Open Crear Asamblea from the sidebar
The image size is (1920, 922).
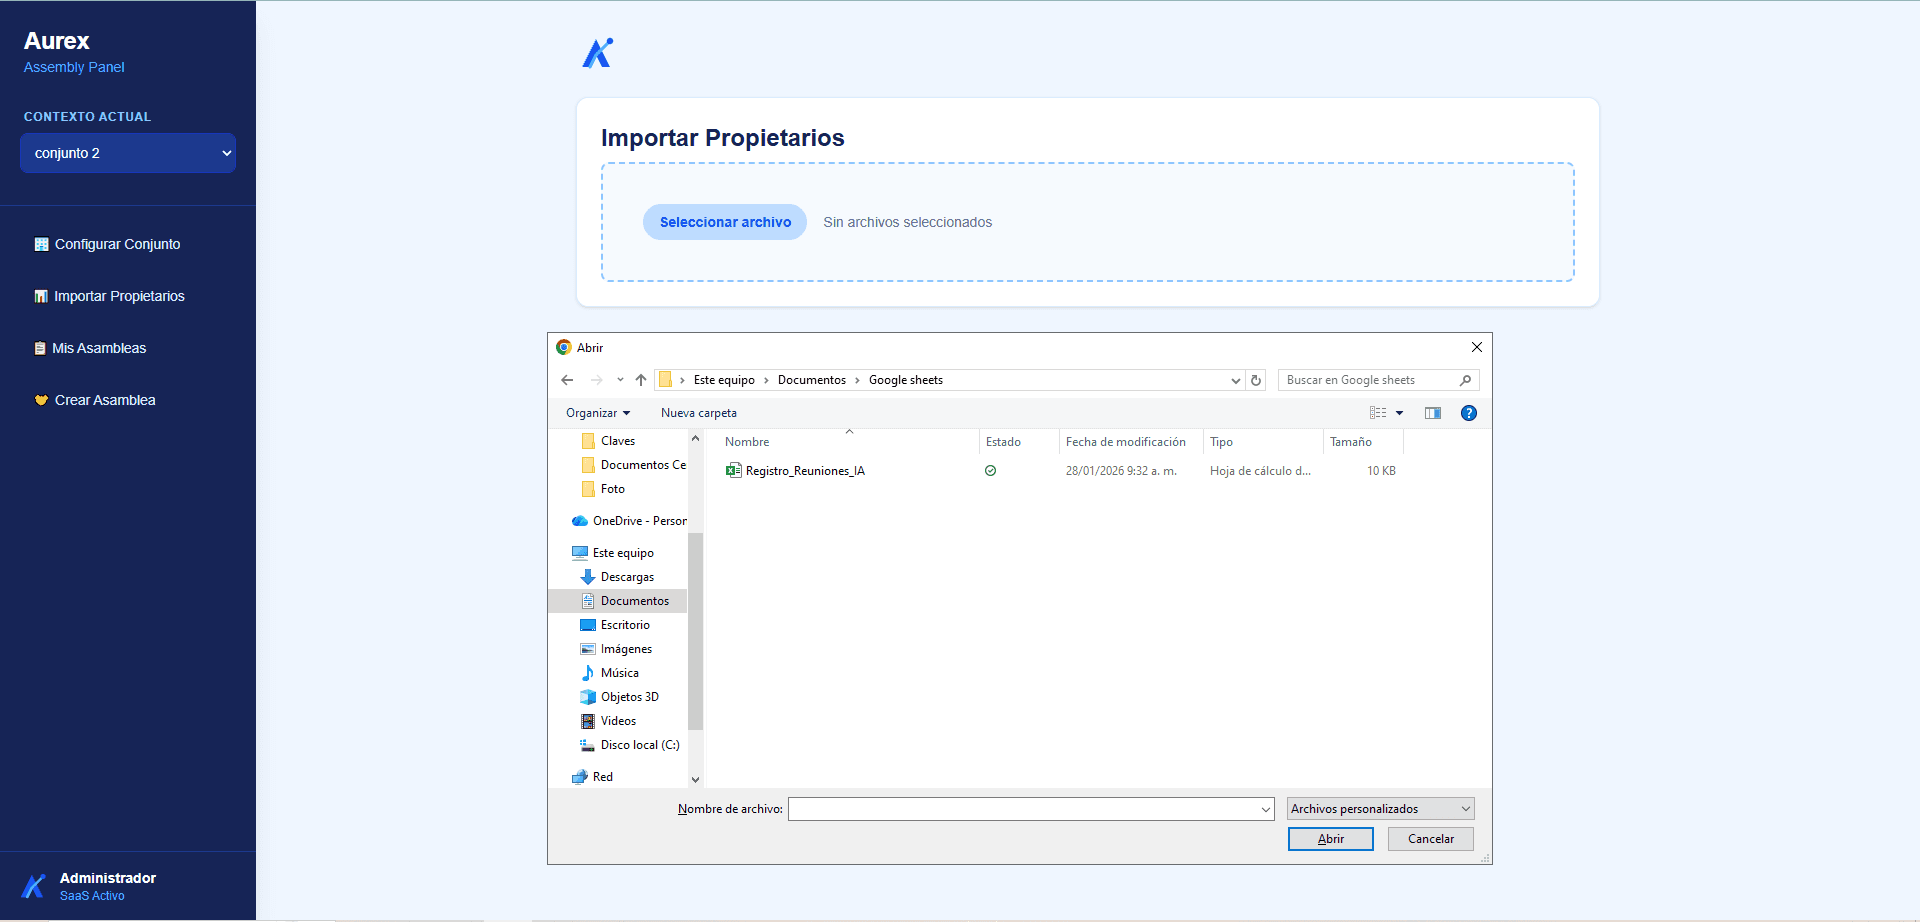point(105,400)
